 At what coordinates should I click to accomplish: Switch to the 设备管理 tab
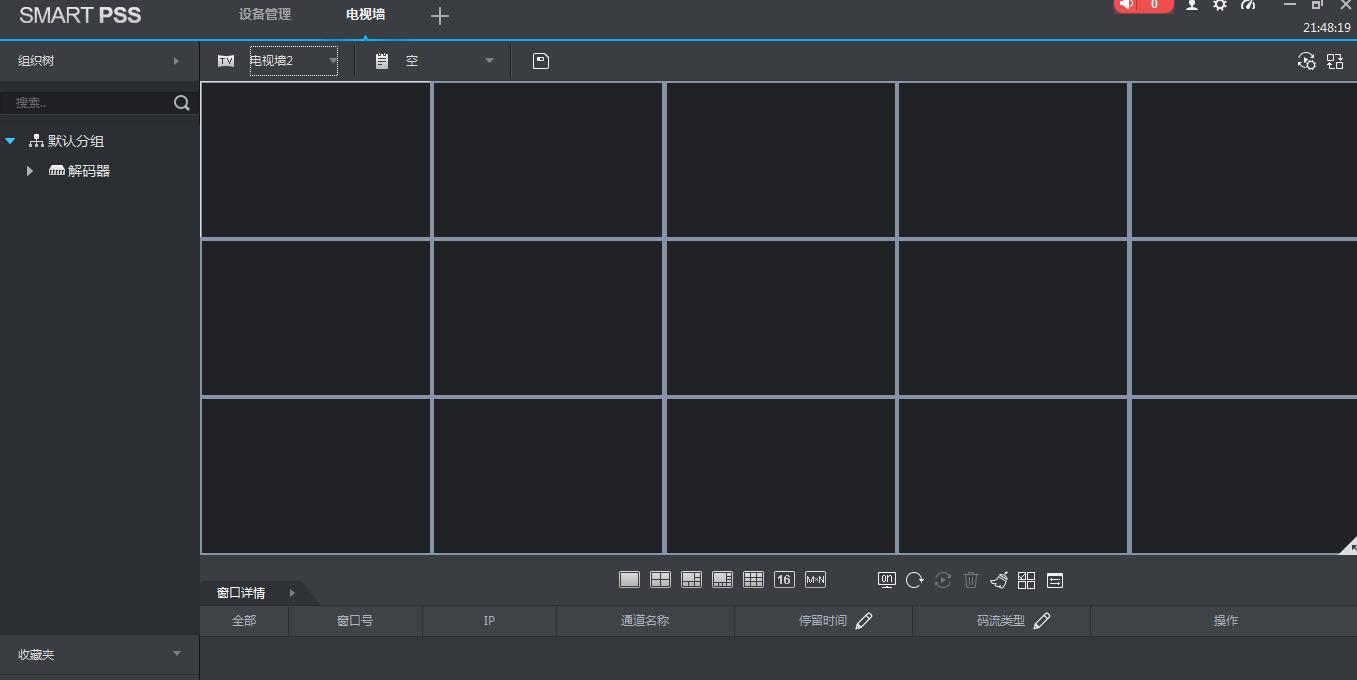point(265,15)
